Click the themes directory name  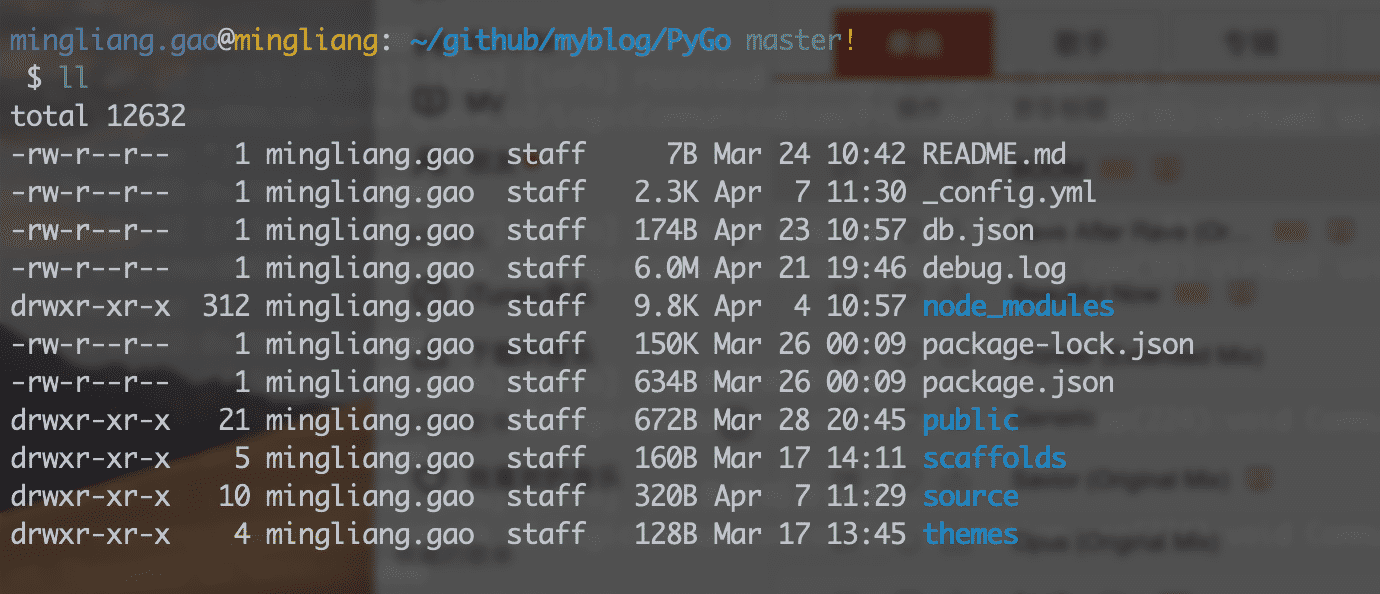coord(970,534)
